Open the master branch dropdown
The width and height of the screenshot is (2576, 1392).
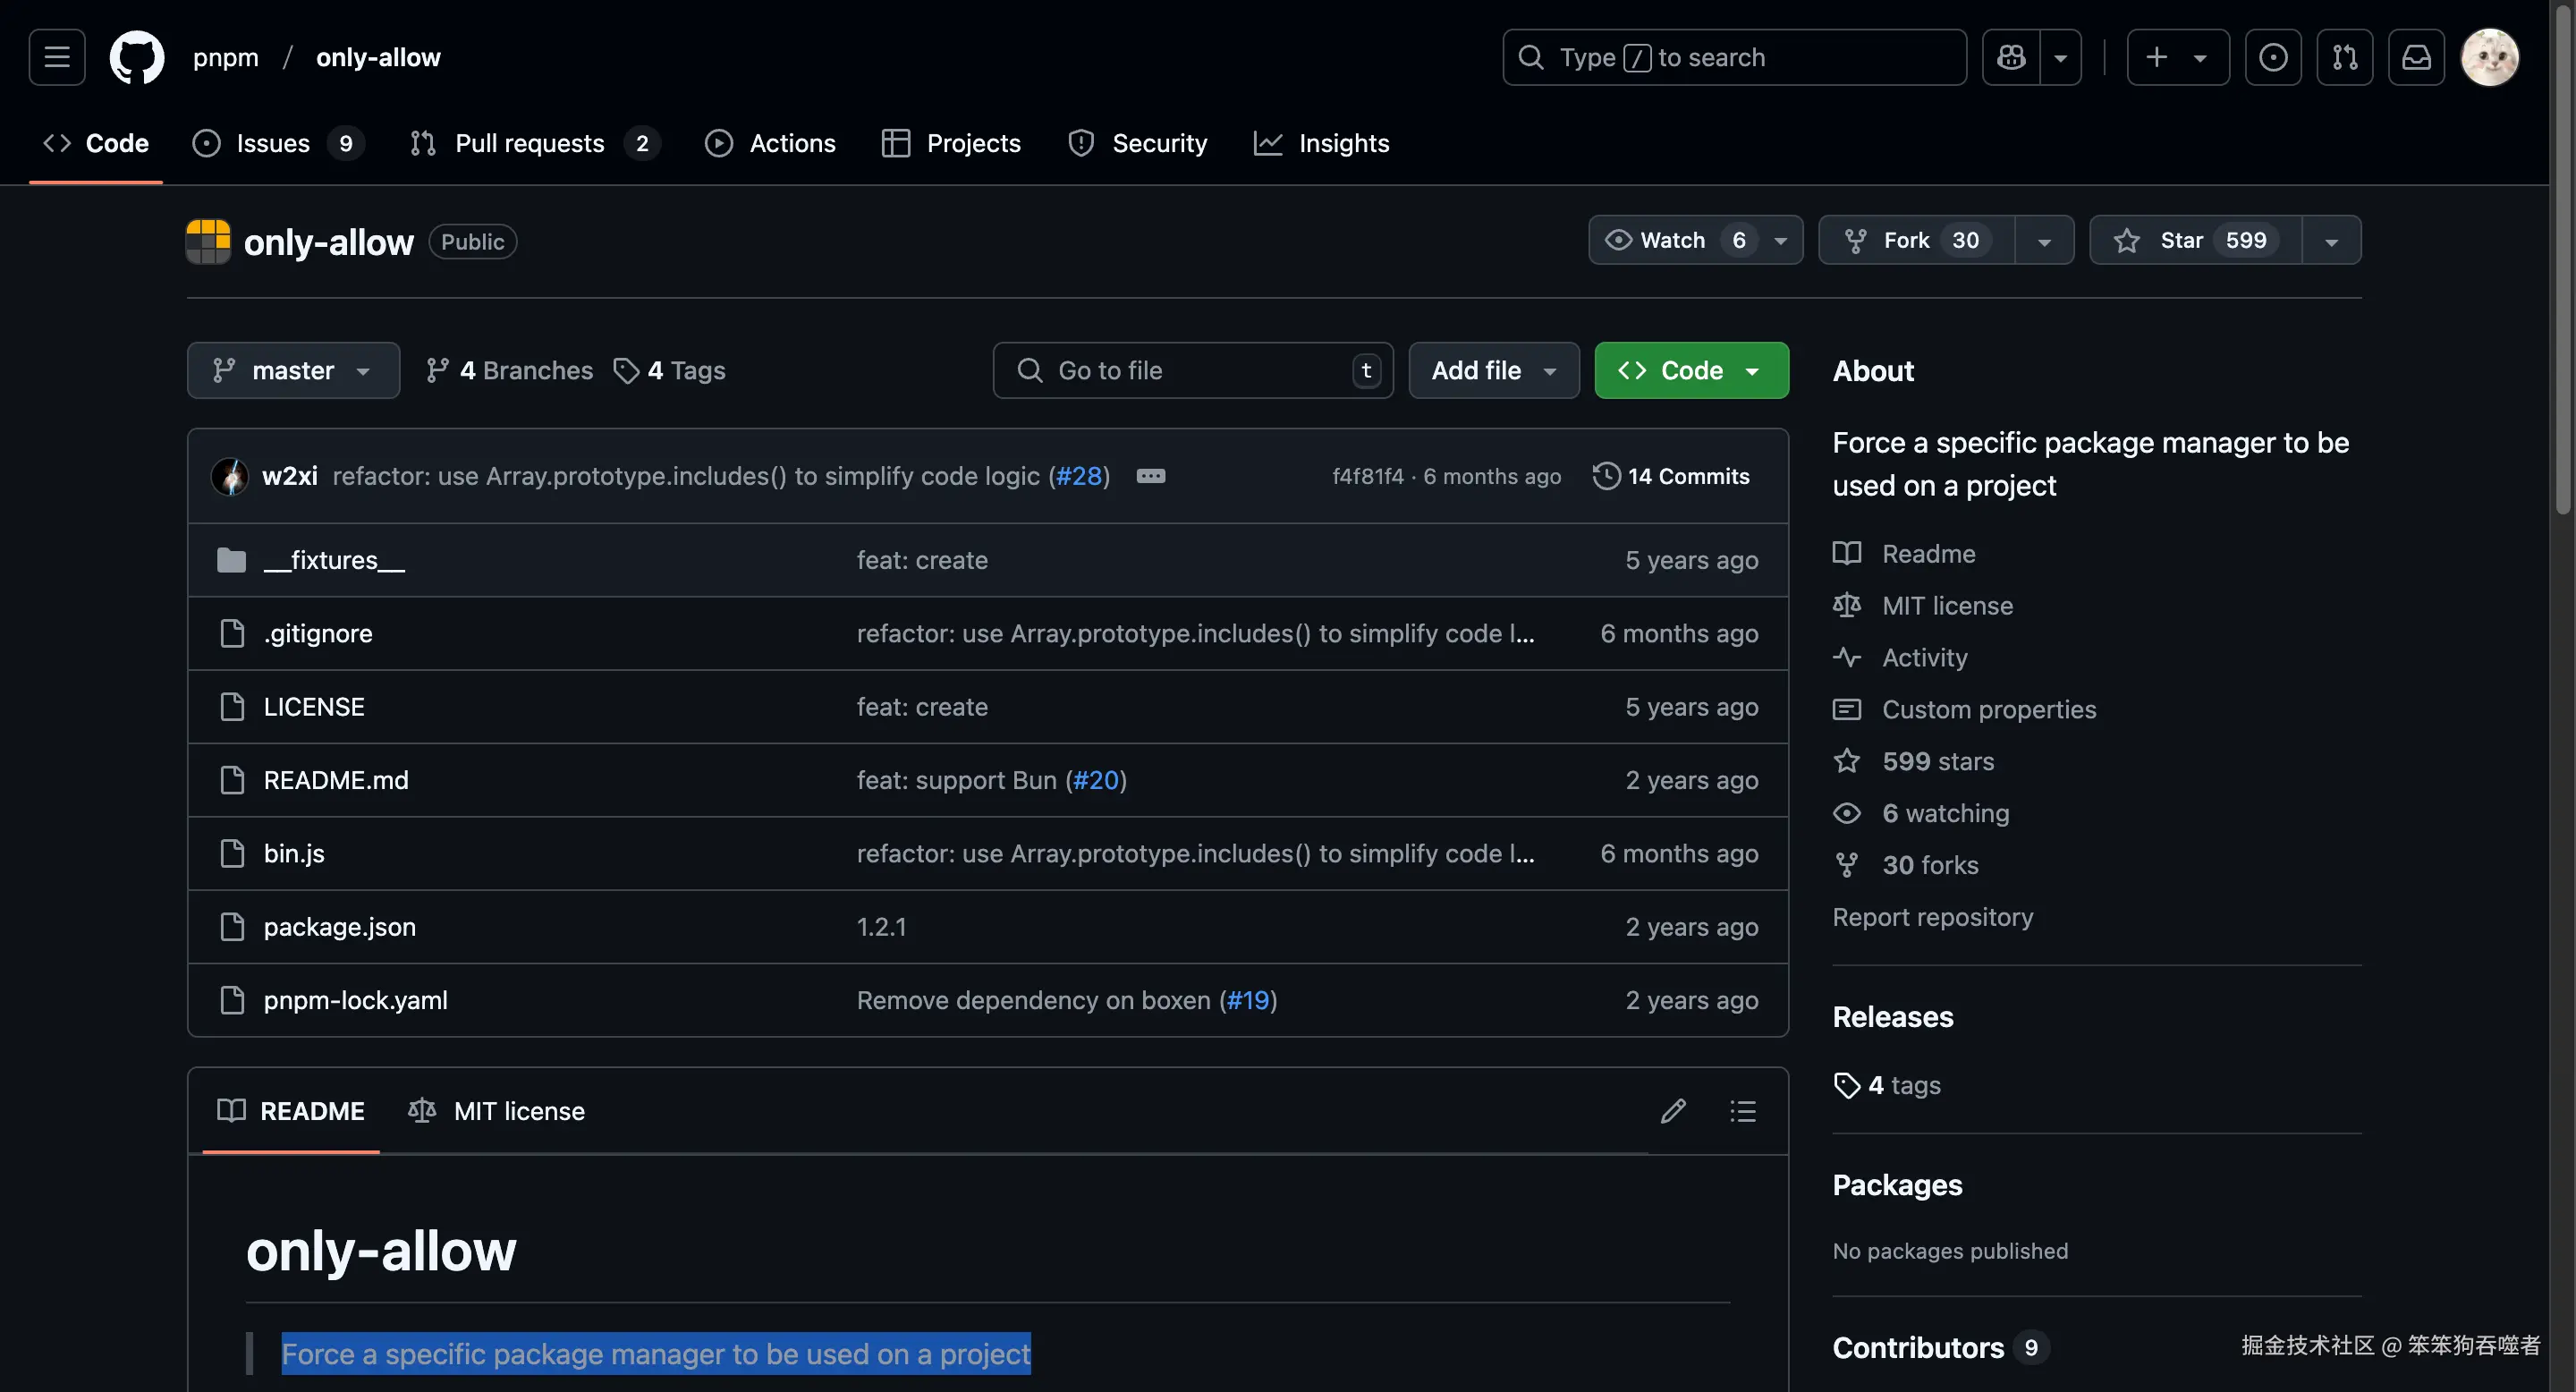tap(293, 370)
